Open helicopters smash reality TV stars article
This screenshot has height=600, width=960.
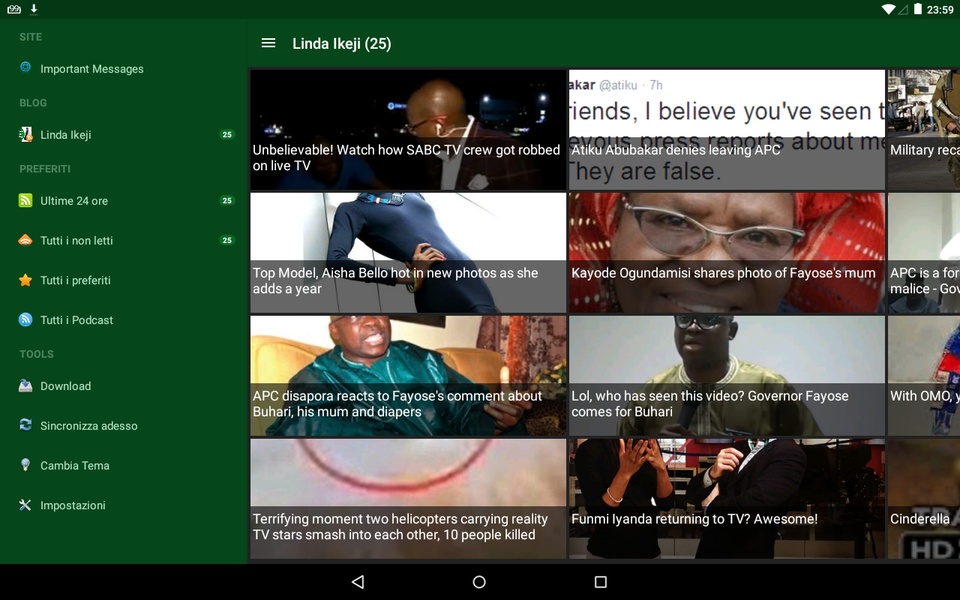coord(408,498)
